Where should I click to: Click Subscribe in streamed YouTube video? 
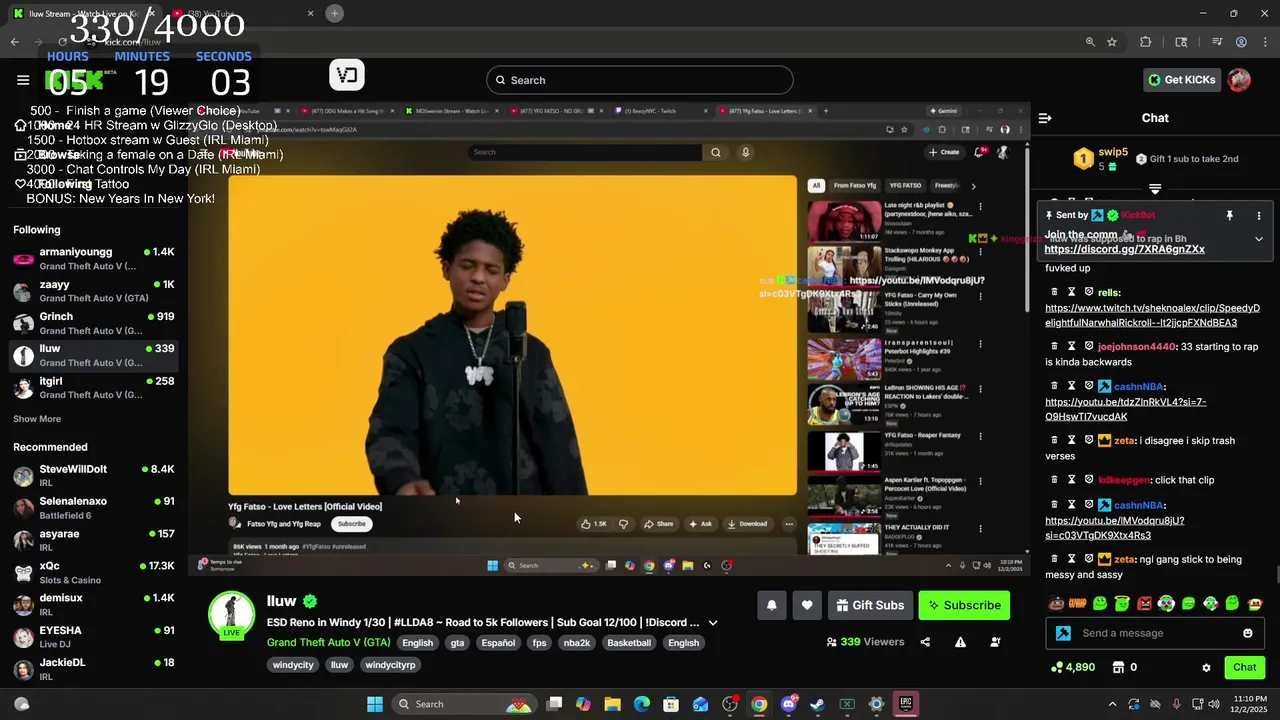pyautogui.click(x=351, y=524)
